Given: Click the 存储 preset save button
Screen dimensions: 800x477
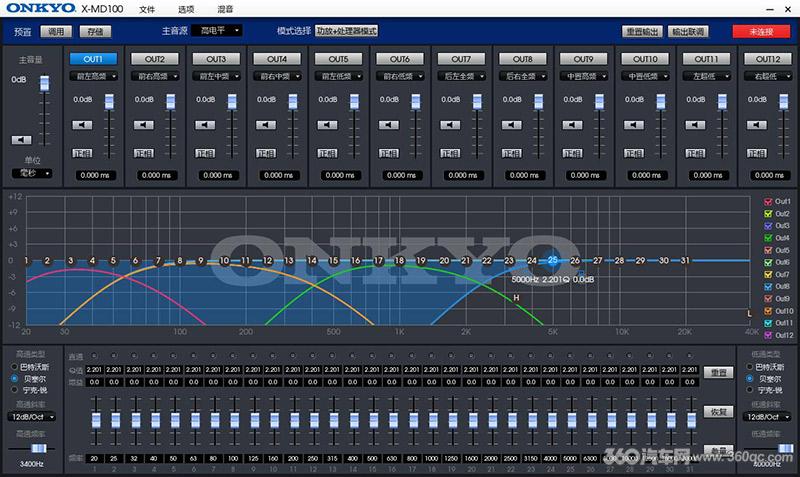Looking at the screenshot, I should click(95, 32).
